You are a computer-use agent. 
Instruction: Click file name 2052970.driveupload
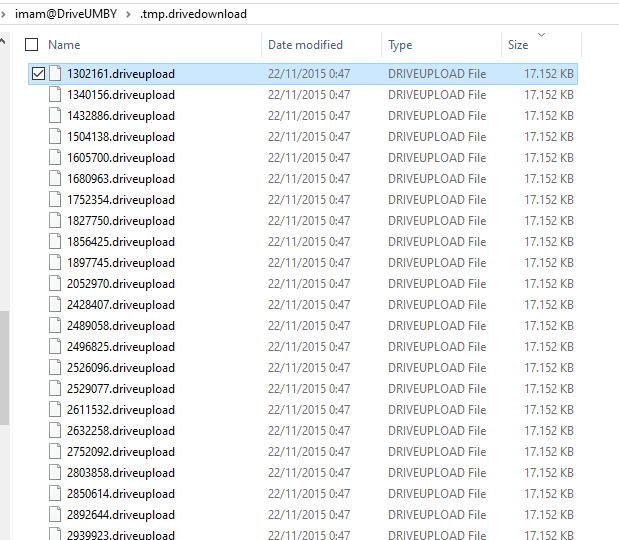[x=121, y=284]
